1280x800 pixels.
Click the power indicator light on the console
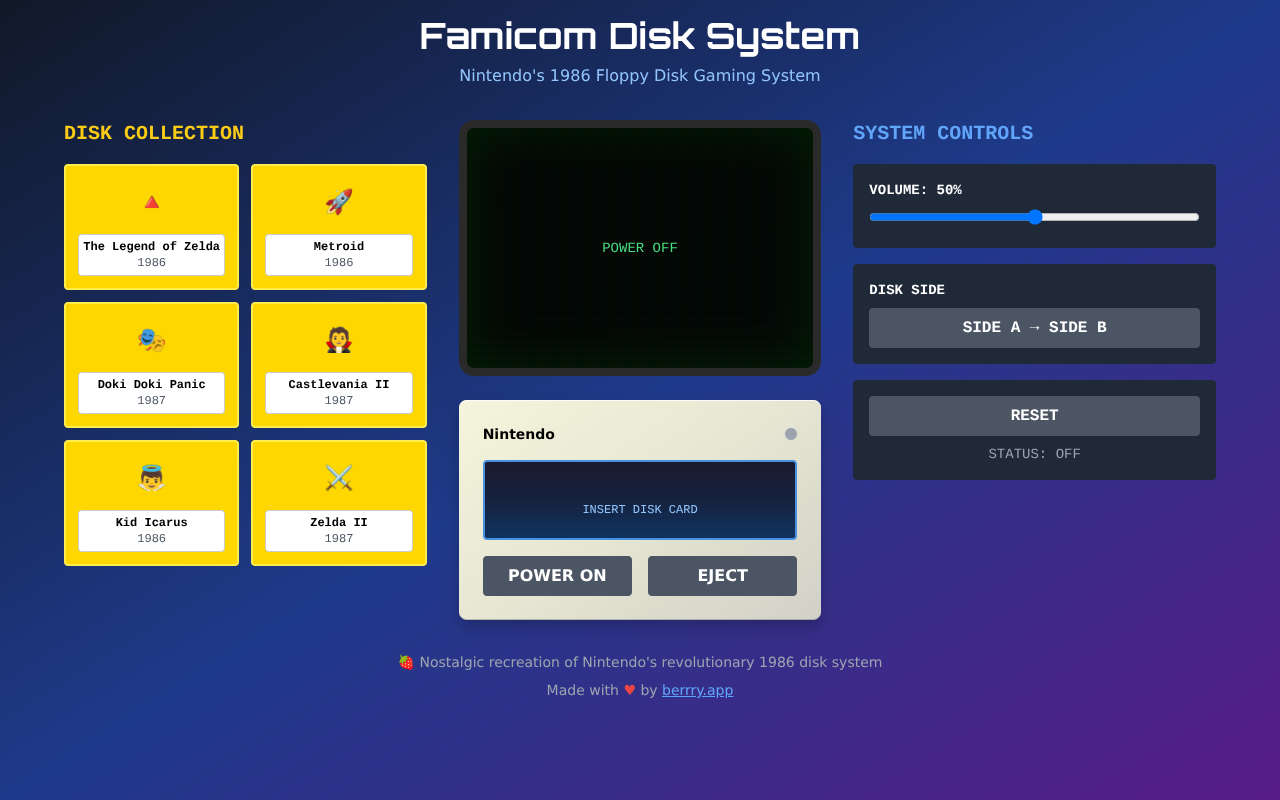790,434
